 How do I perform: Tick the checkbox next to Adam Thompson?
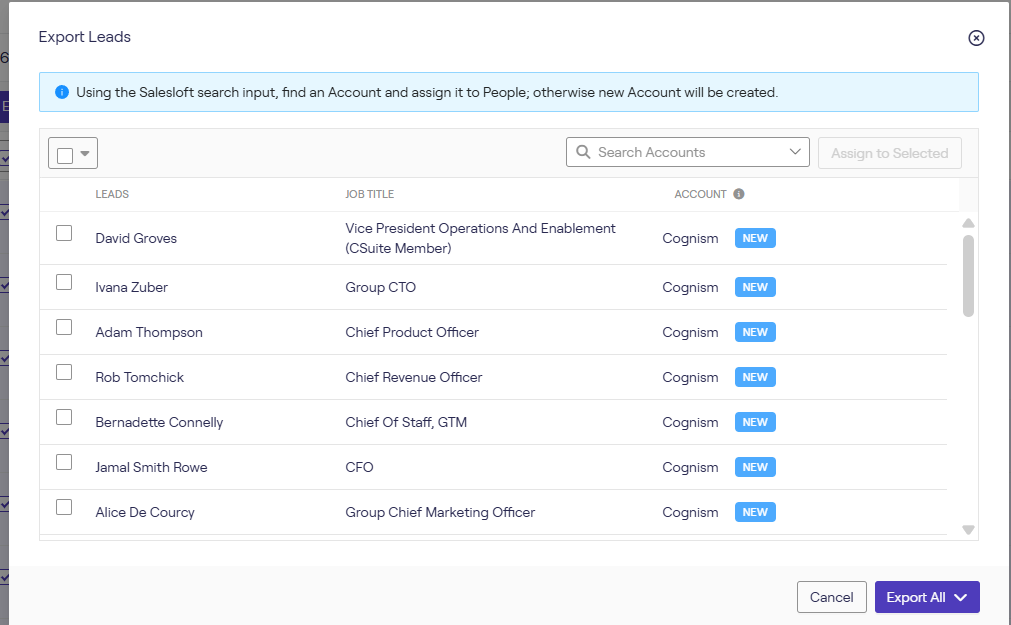(x=64, y=327)
